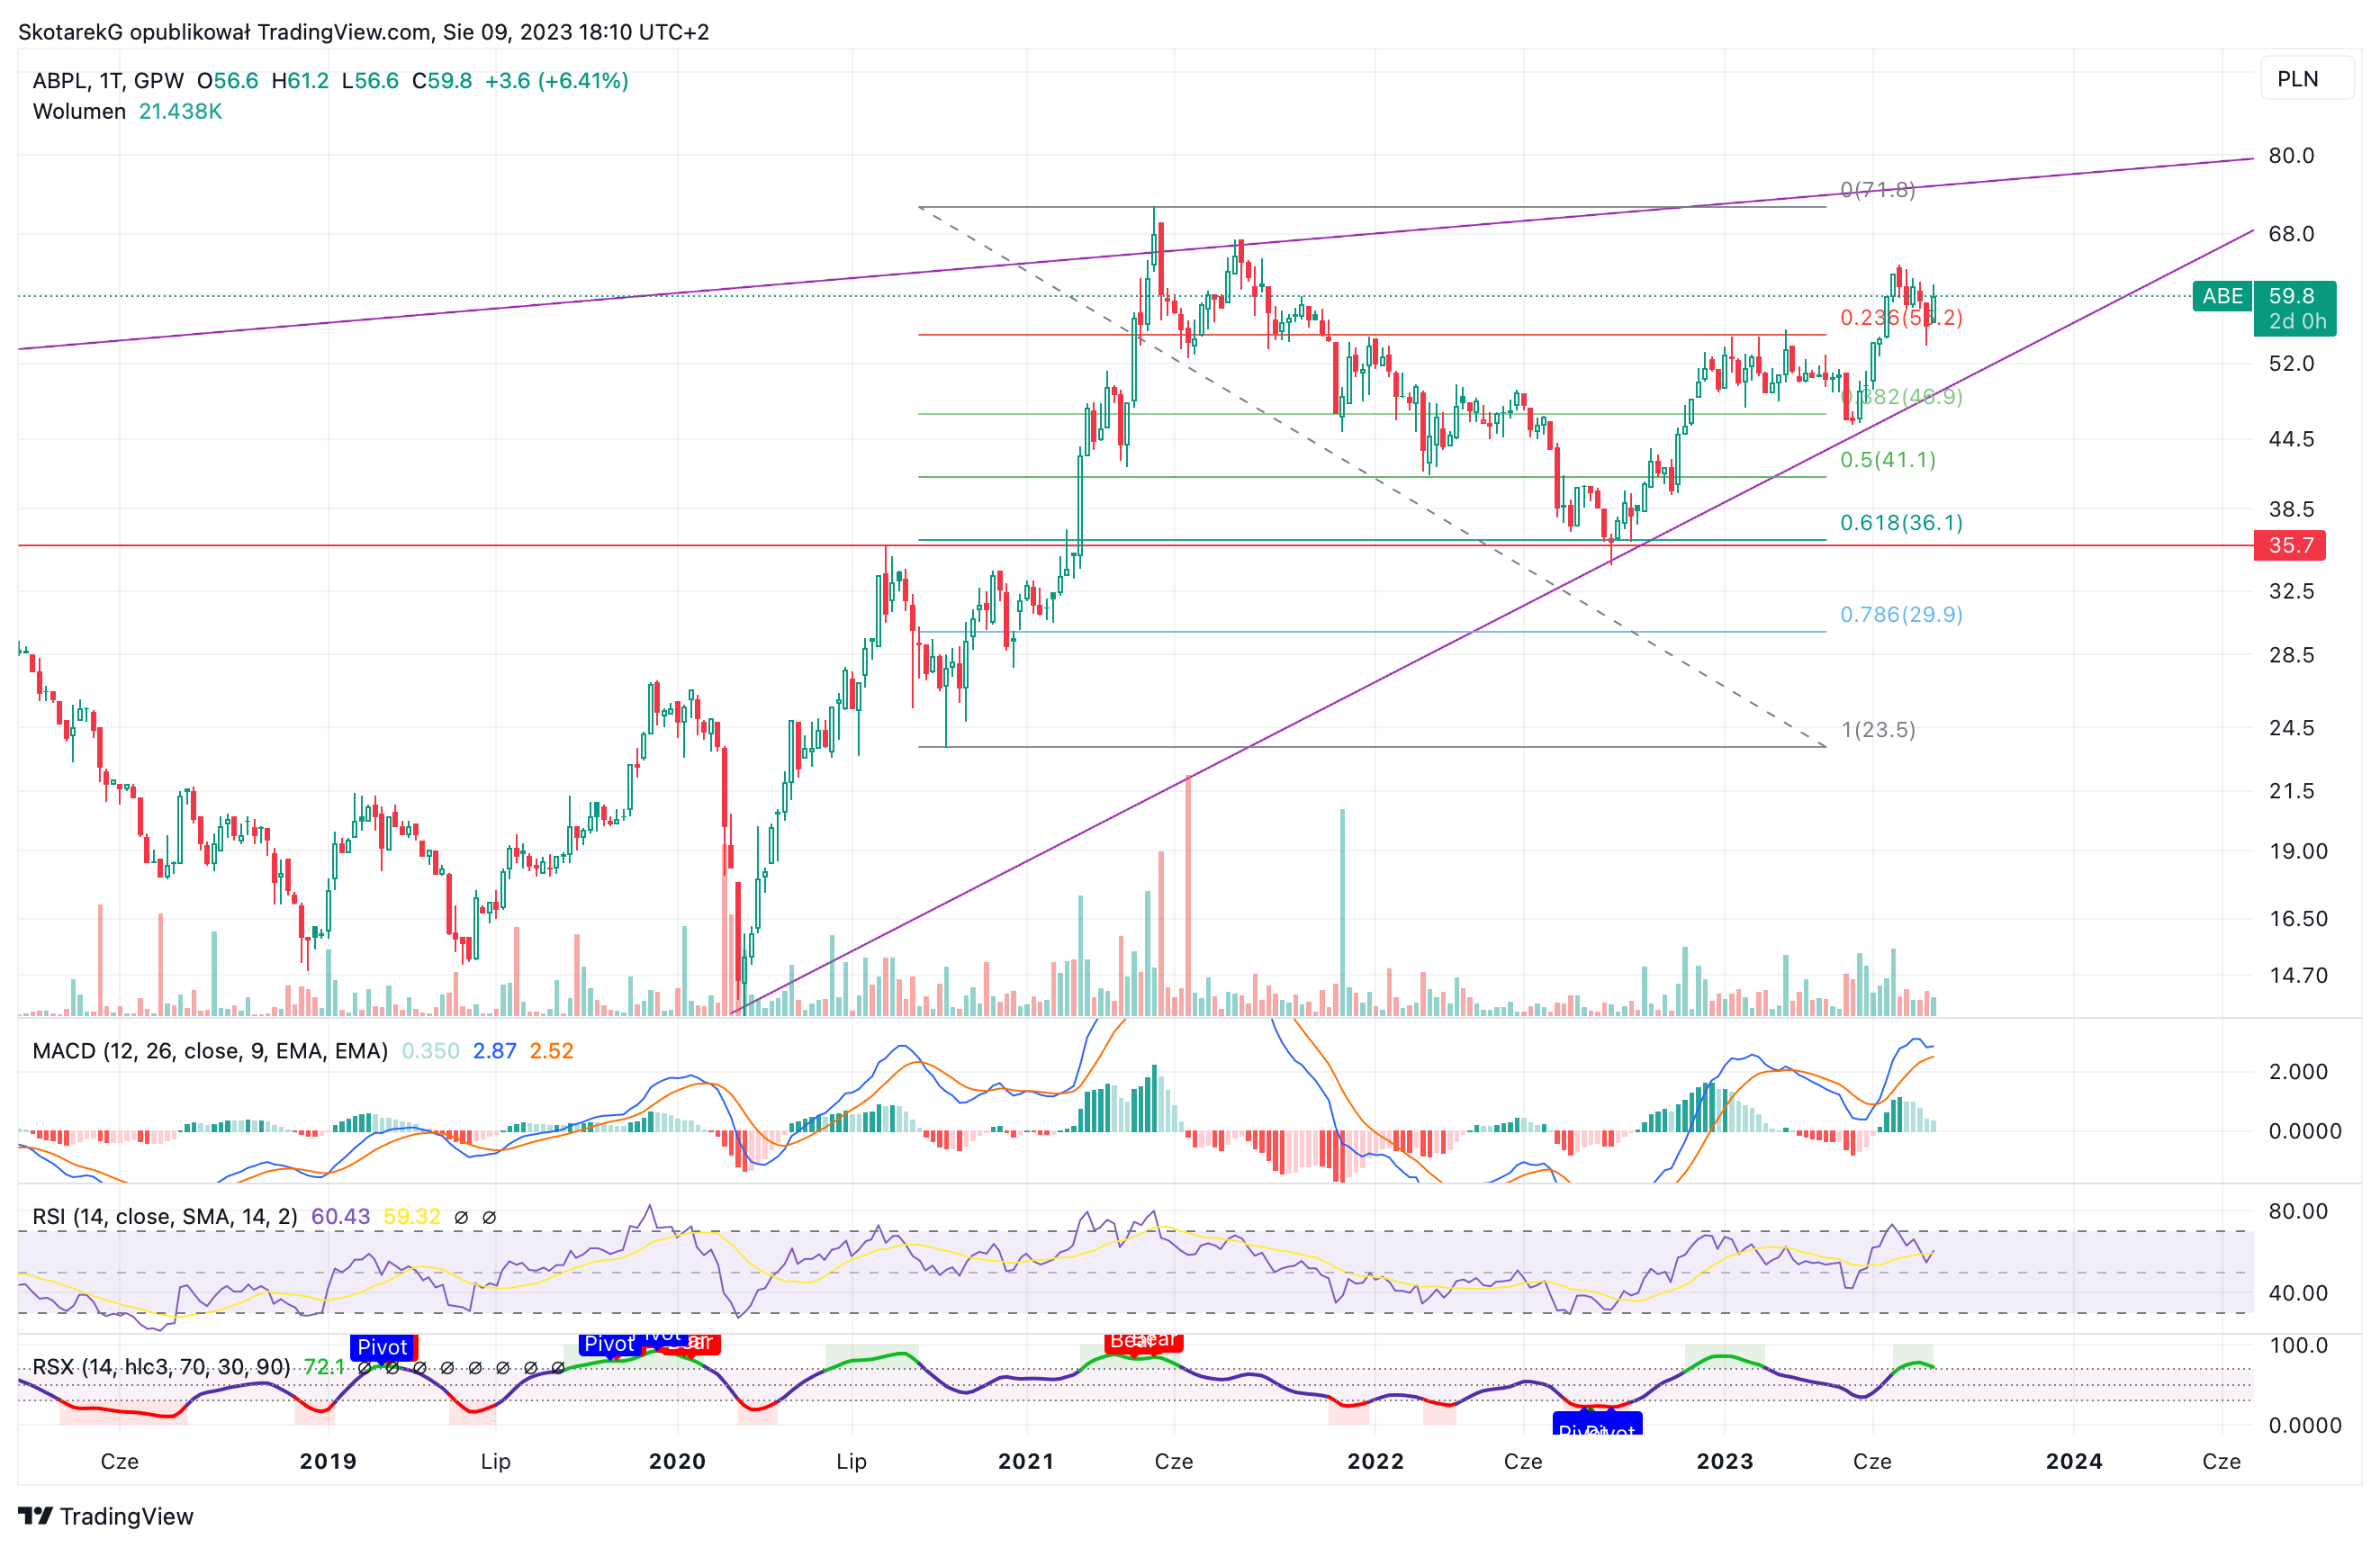Click the 2021 time axis label
2380x1548 pixels.
pos(1026,1462)
